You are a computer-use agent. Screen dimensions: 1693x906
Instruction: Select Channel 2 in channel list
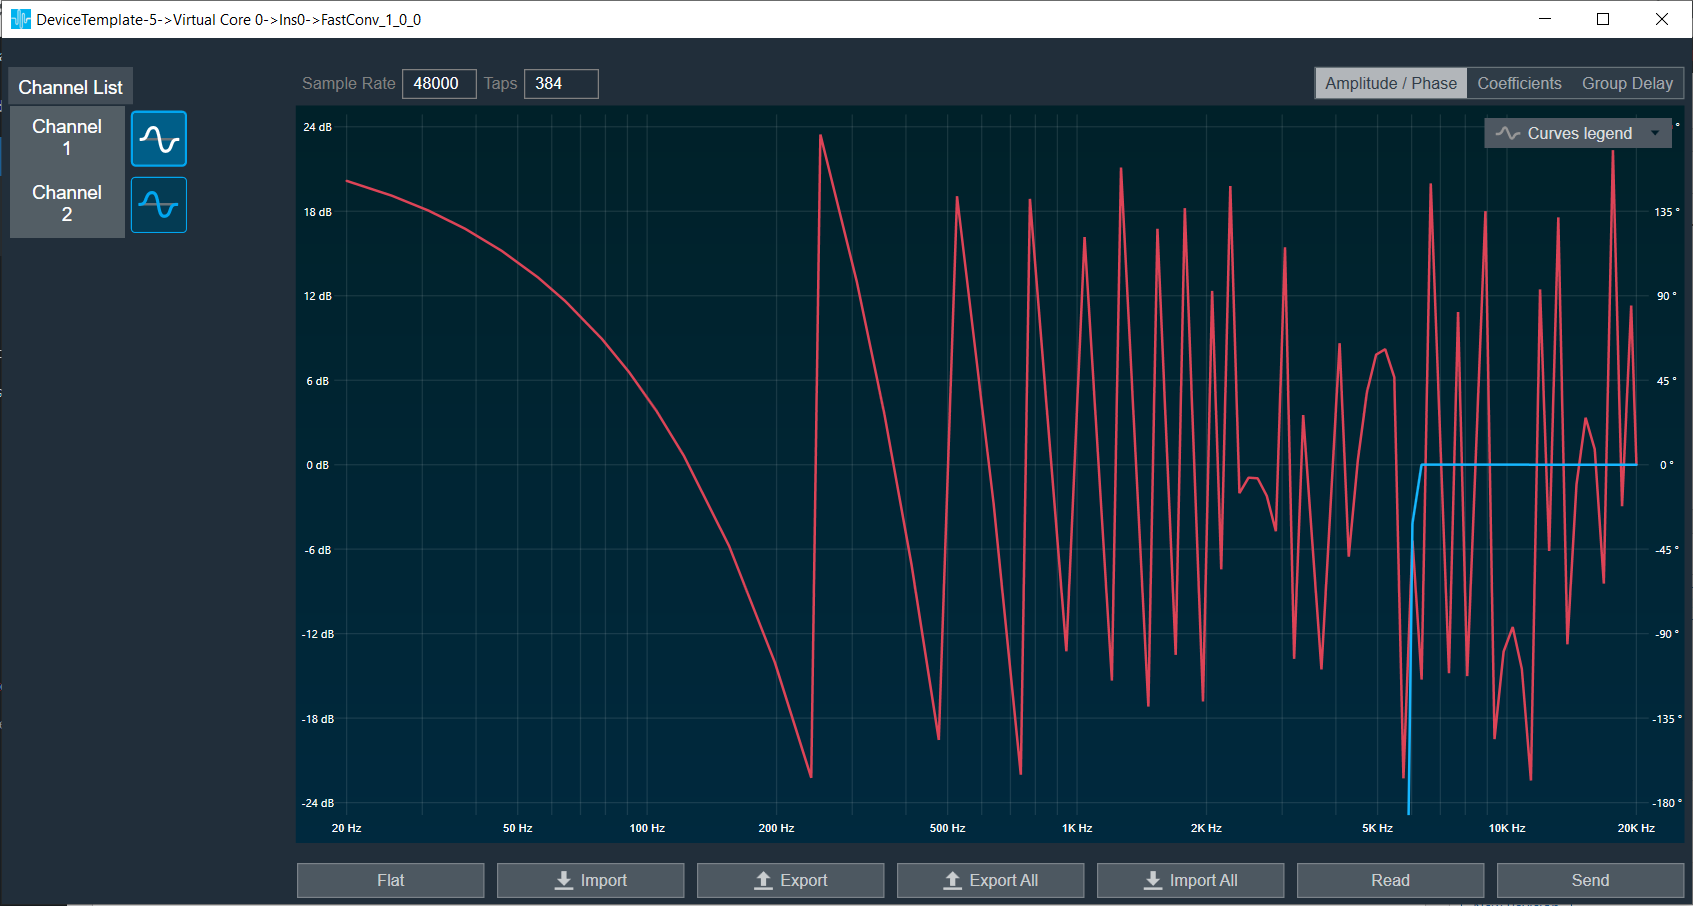tap(67, 204)
